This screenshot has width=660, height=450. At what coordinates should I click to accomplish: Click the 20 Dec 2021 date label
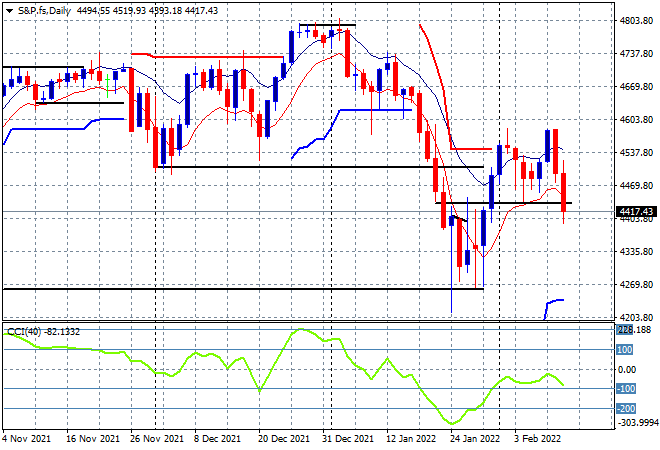point(284,439)
